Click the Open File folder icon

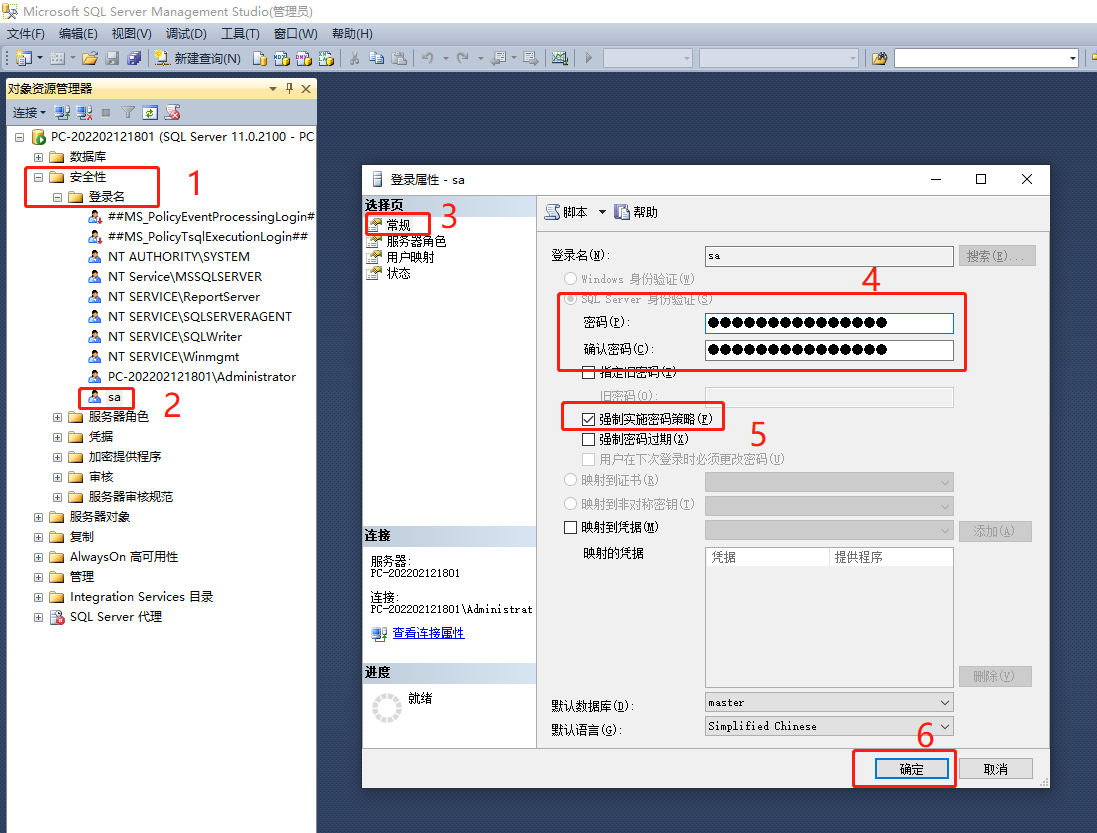(x=90, y=58)
